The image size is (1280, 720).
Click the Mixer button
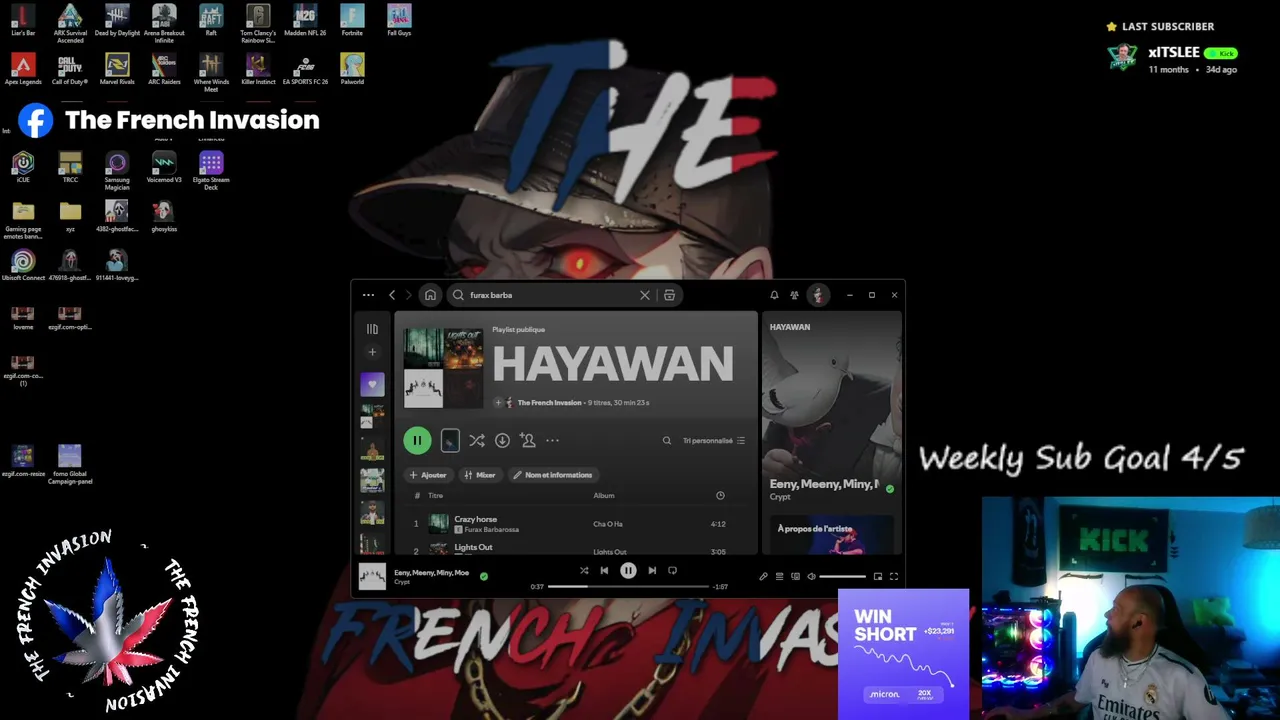(480, 475)
